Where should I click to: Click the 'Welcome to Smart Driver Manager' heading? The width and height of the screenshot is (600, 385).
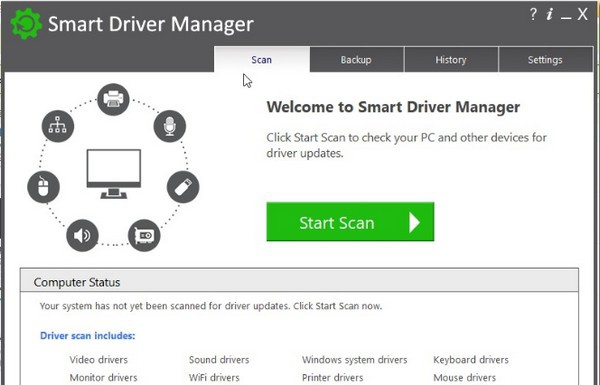click(393, 107)
